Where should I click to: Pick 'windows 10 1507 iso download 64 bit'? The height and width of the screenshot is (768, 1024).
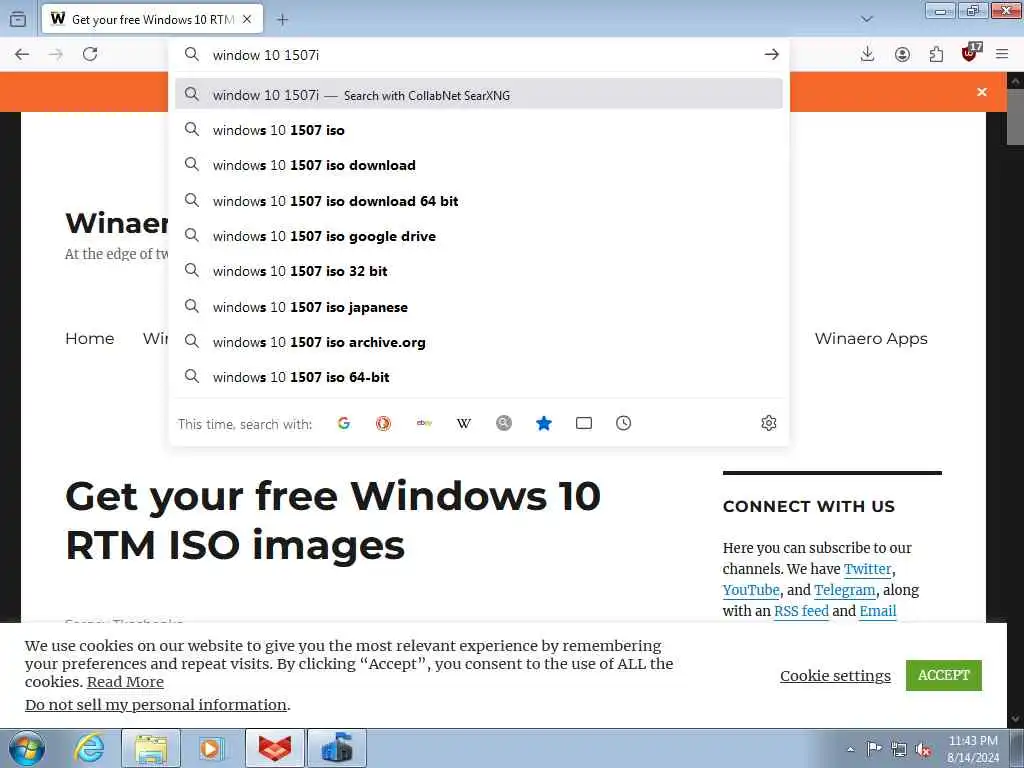(479, 201)
